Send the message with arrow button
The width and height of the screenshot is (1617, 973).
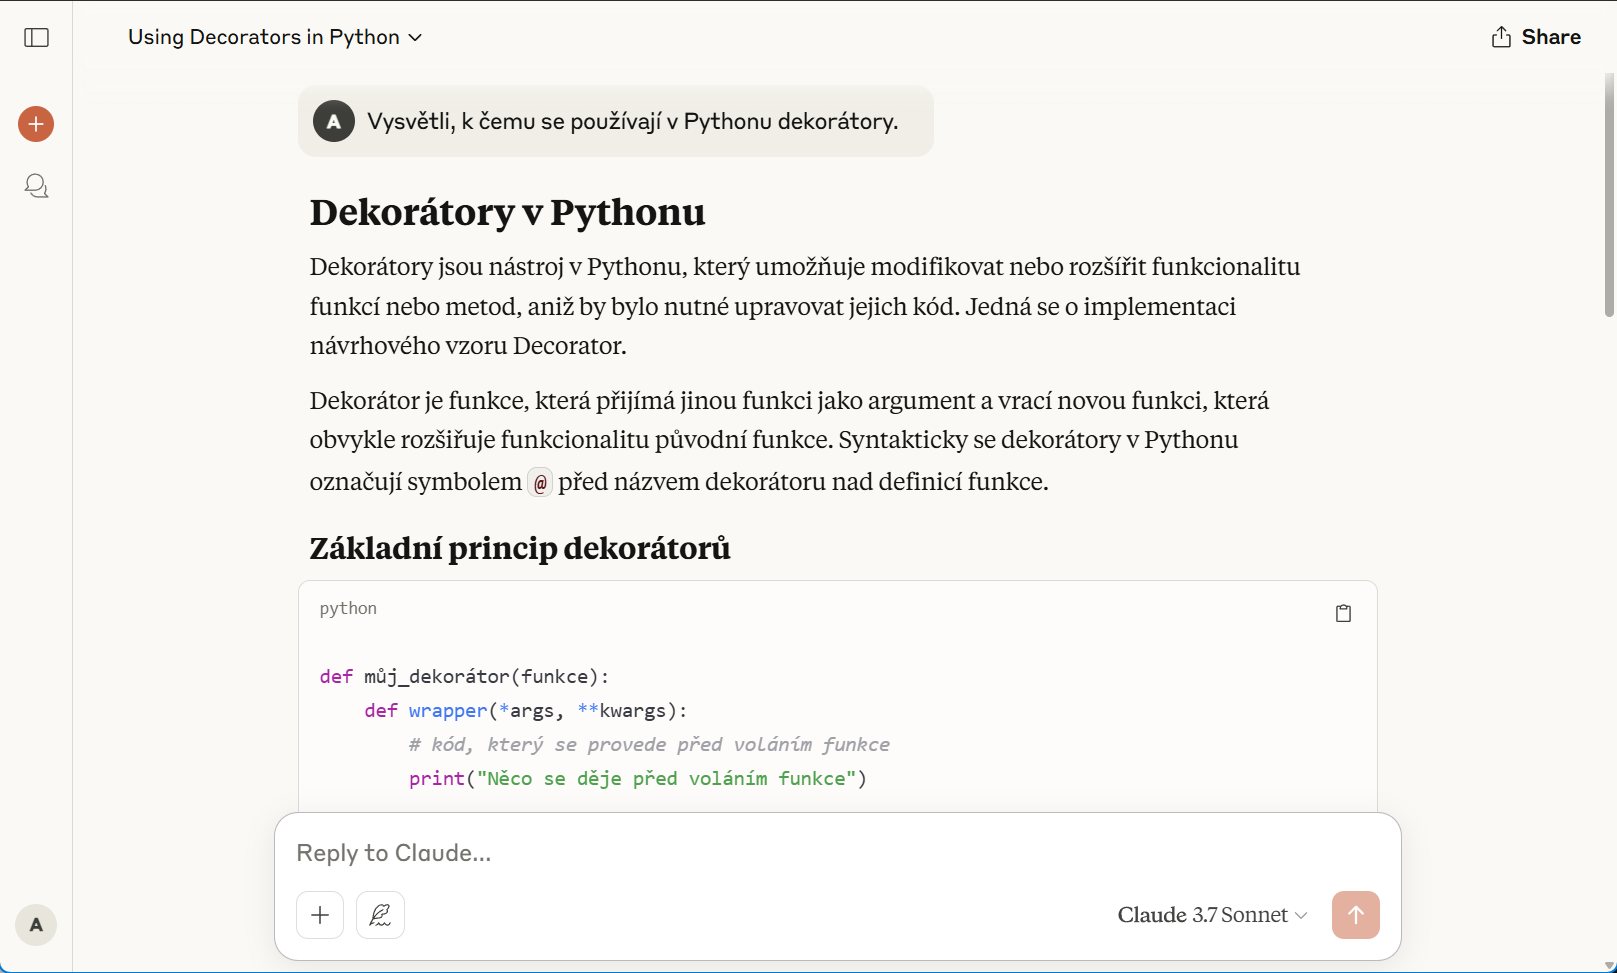coord(1355,915)
